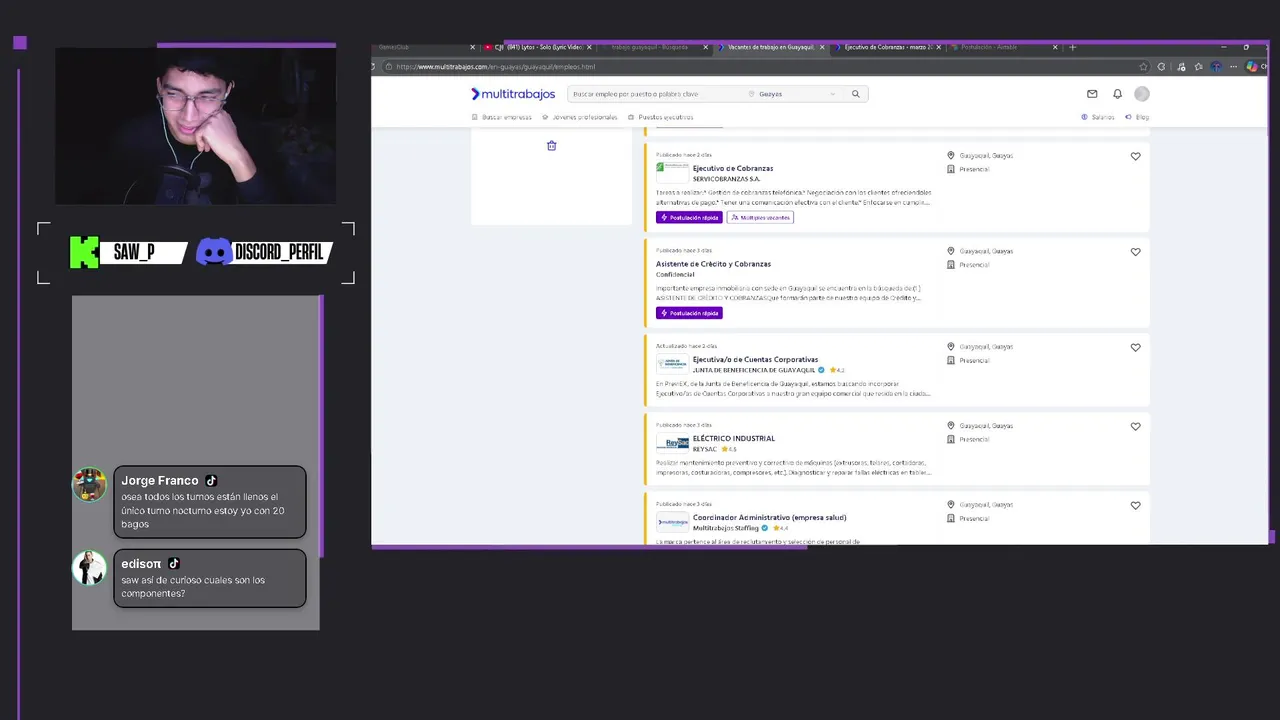Click the Multitrabajos Staffing company name
The width and height of the screenshot is (1280, 720).
click(x=727, y=528)
